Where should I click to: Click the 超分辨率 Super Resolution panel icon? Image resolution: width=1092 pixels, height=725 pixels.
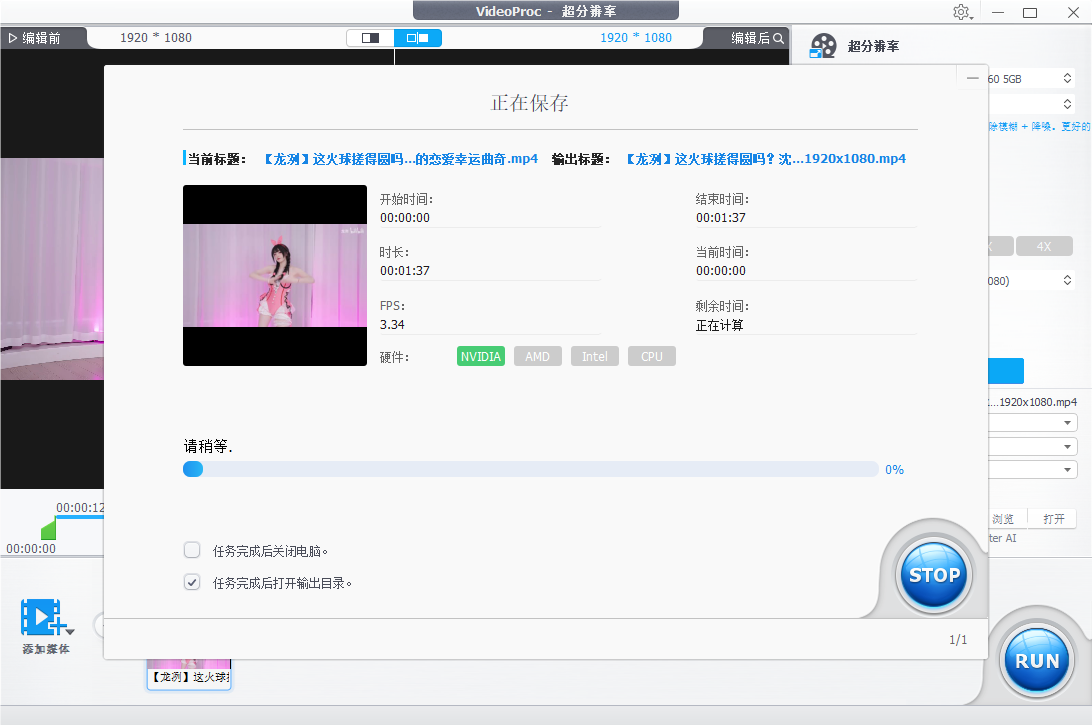(x=823, y=44)
